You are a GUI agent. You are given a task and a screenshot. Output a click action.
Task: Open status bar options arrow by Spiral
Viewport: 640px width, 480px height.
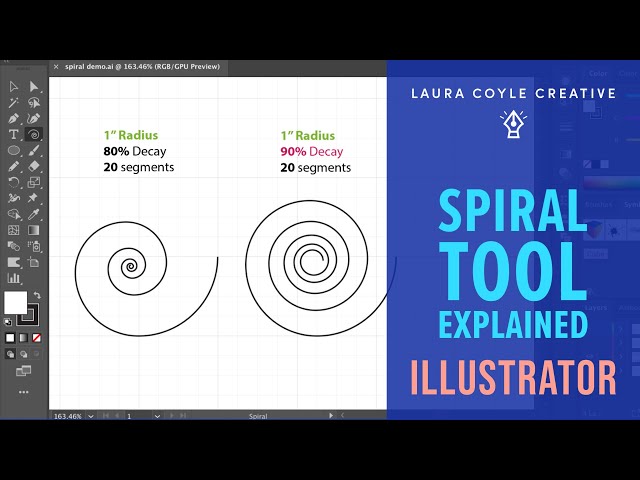click(x=331, y=416)
